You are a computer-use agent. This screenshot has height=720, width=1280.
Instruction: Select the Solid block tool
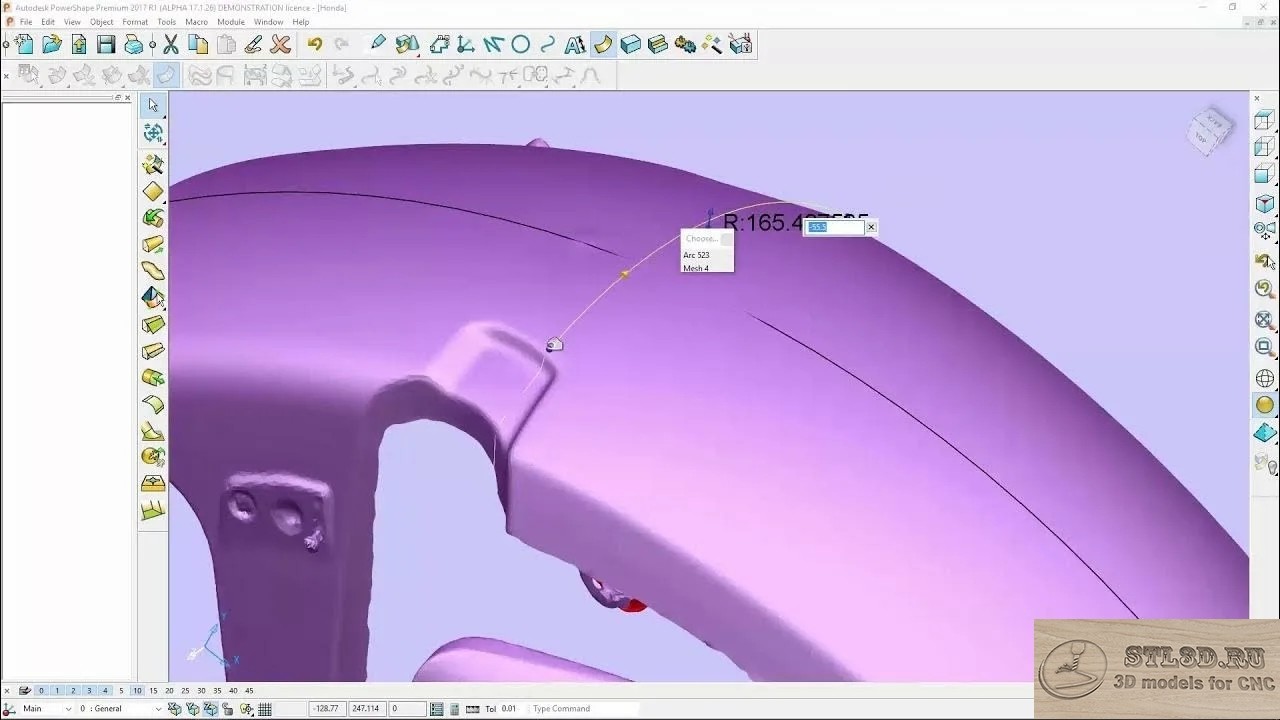click(x=630, y=44)
